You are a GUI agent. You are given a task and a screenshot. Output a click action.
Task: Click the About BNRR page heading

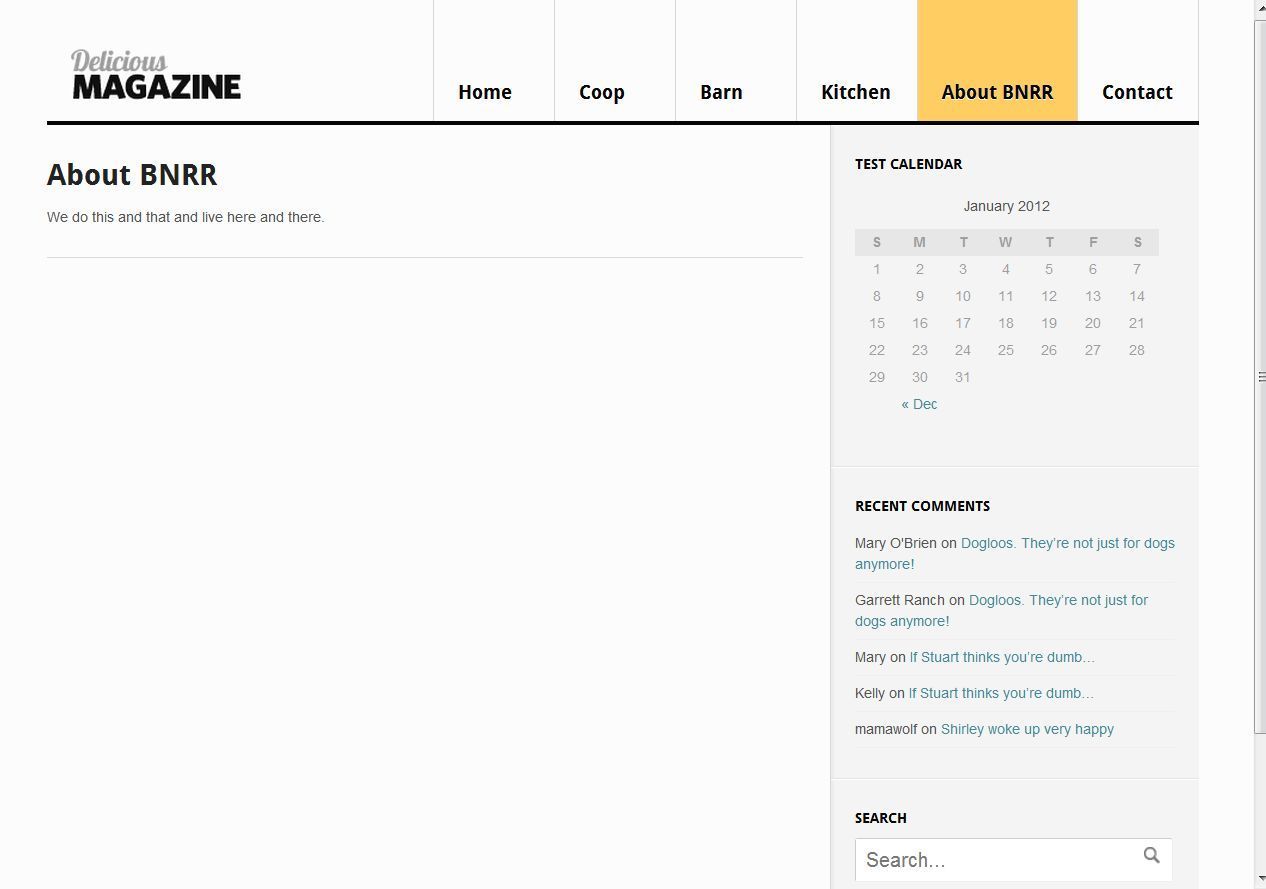coord(132,175)
